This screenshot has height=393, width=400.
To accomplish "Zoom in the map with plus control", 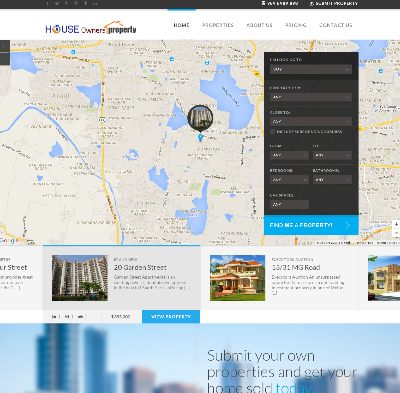I will [396, 224].
